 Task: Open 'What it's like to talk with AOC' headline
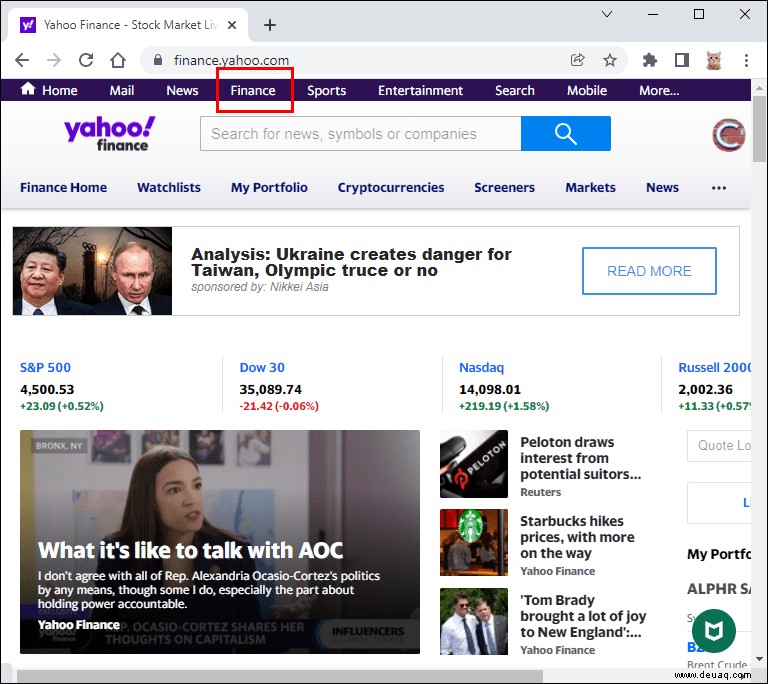191,550
